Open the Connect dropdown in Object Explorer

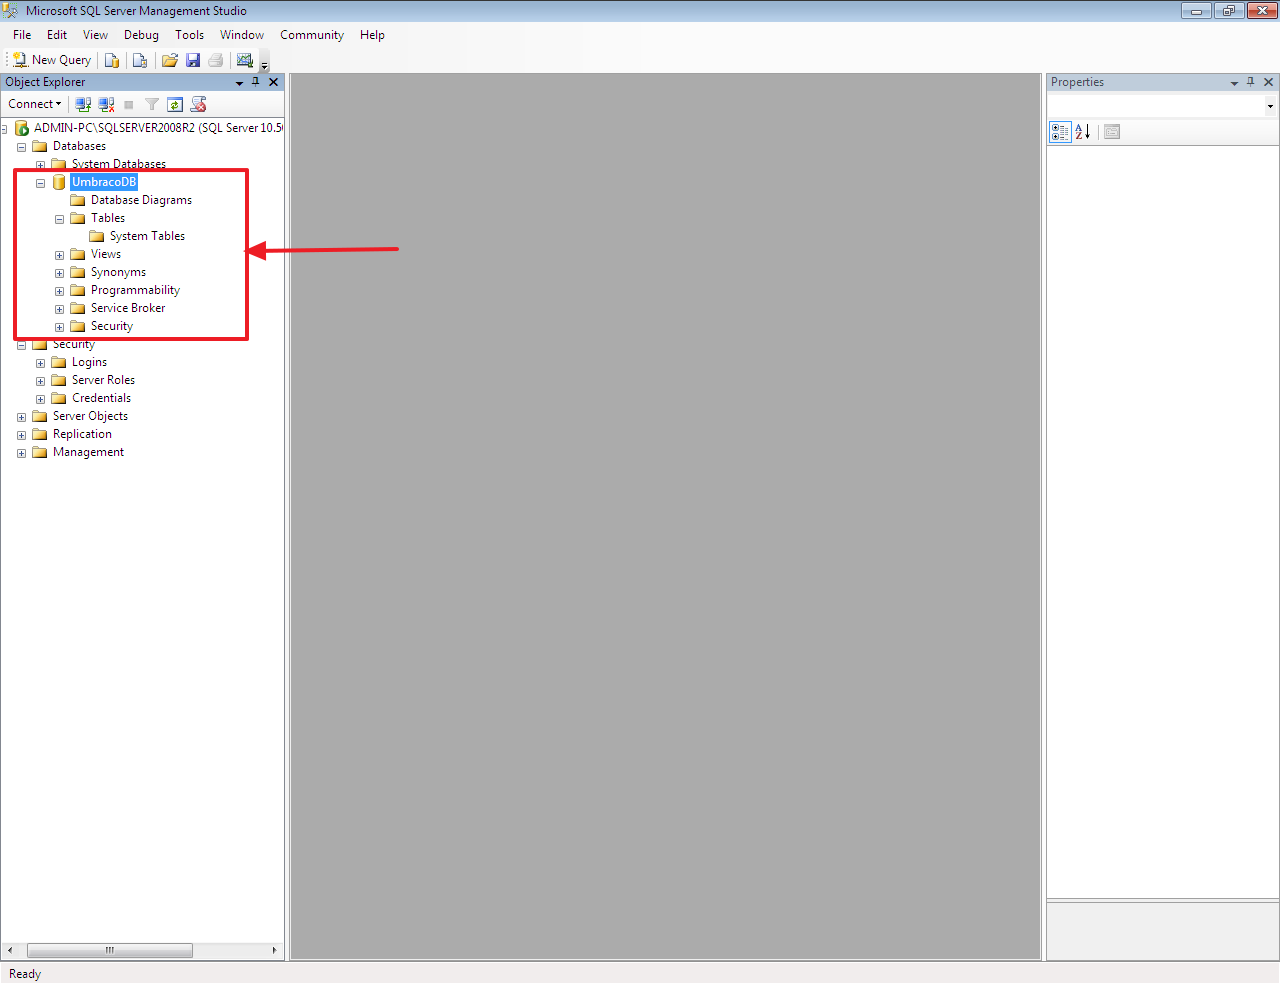35,104
